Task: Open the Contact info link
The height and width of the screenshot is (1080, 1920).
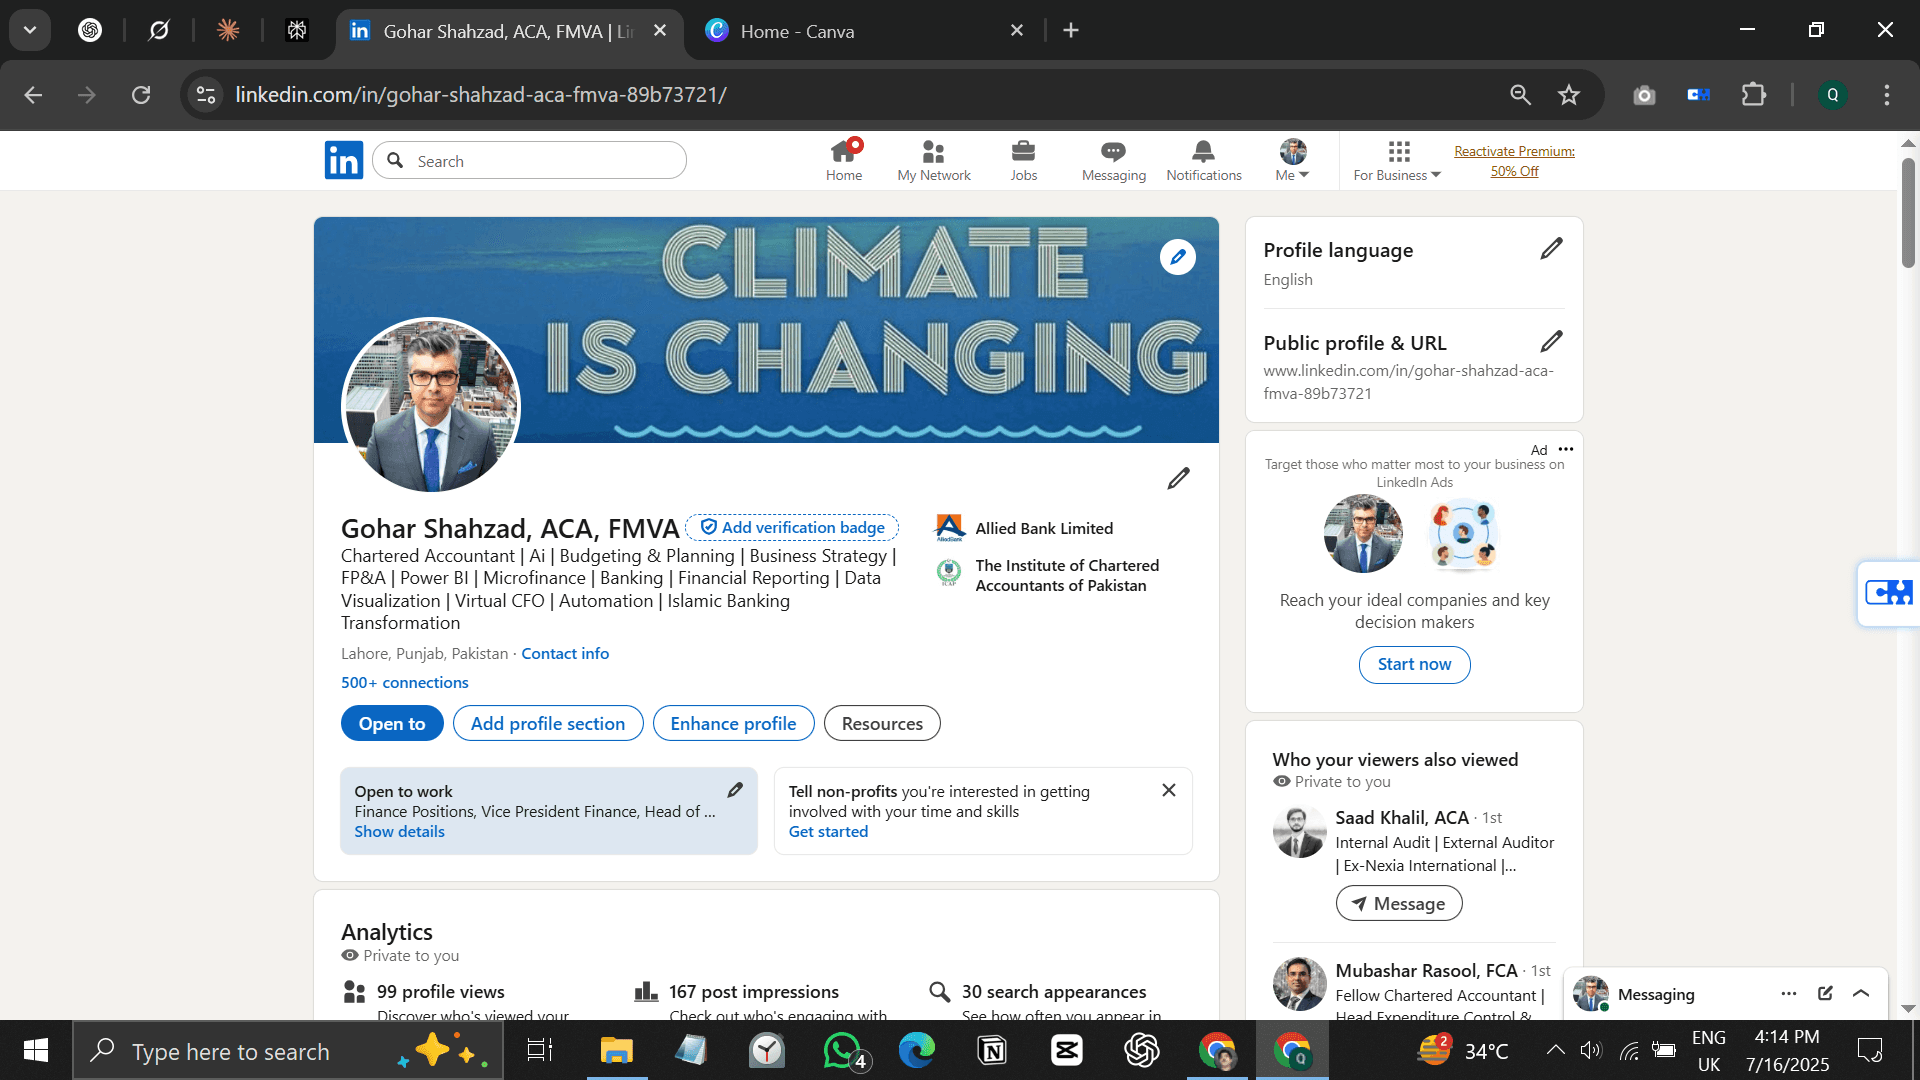Action: [x=564, y=653]
